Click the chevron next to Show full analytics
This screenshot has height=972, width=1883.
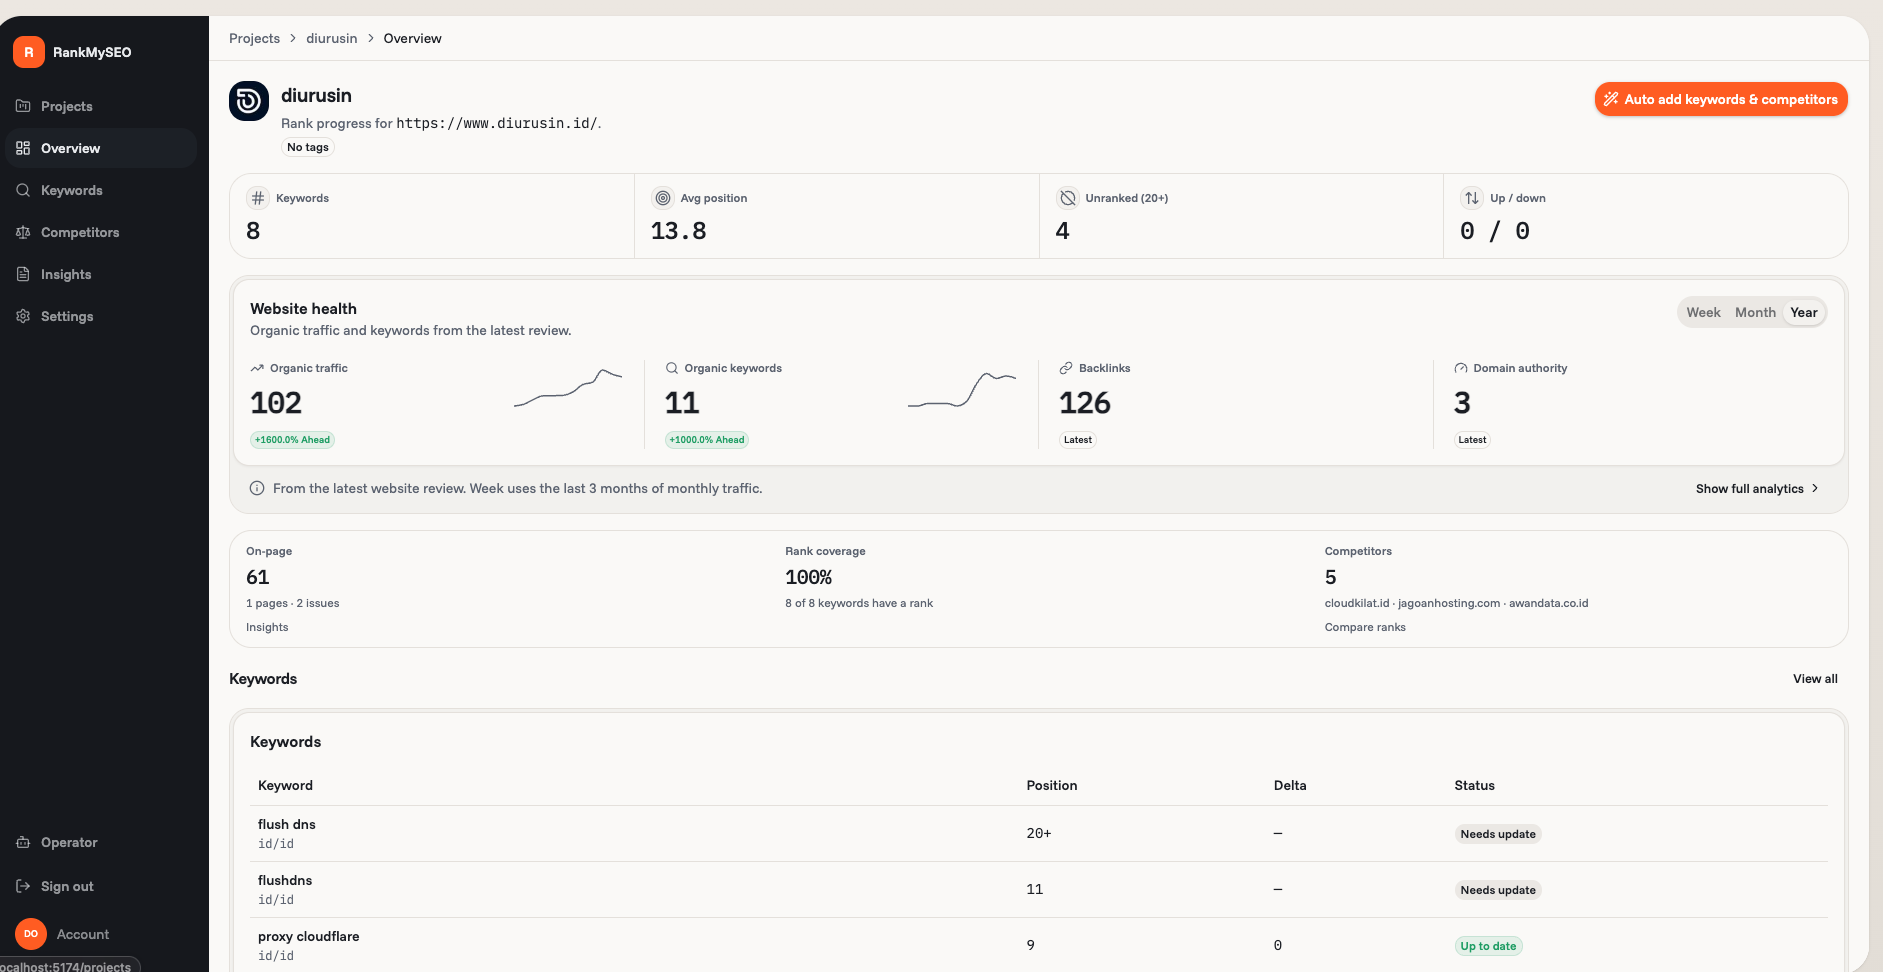coord(1815,488)
